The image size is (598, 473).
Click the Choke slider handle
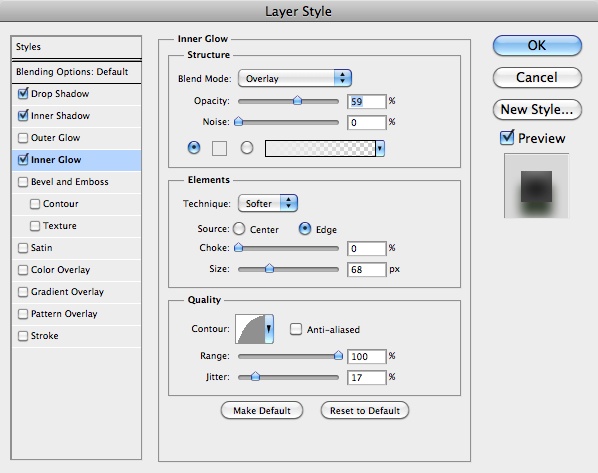click(238, 248)
